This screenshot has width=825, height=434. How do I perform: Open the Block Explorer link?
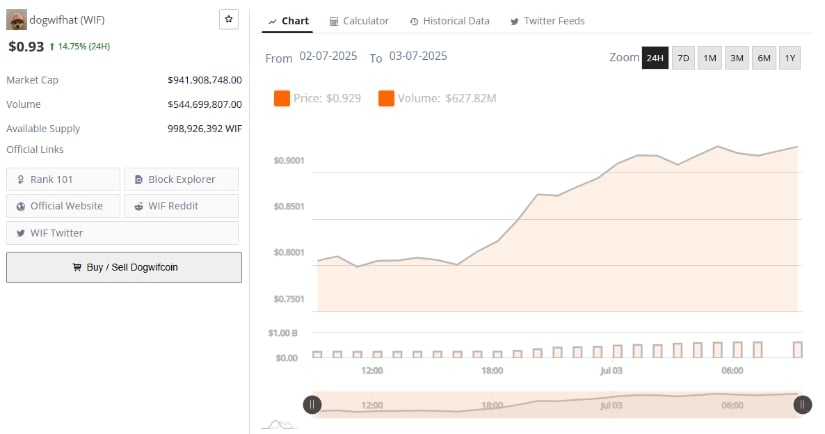[182, 179]
